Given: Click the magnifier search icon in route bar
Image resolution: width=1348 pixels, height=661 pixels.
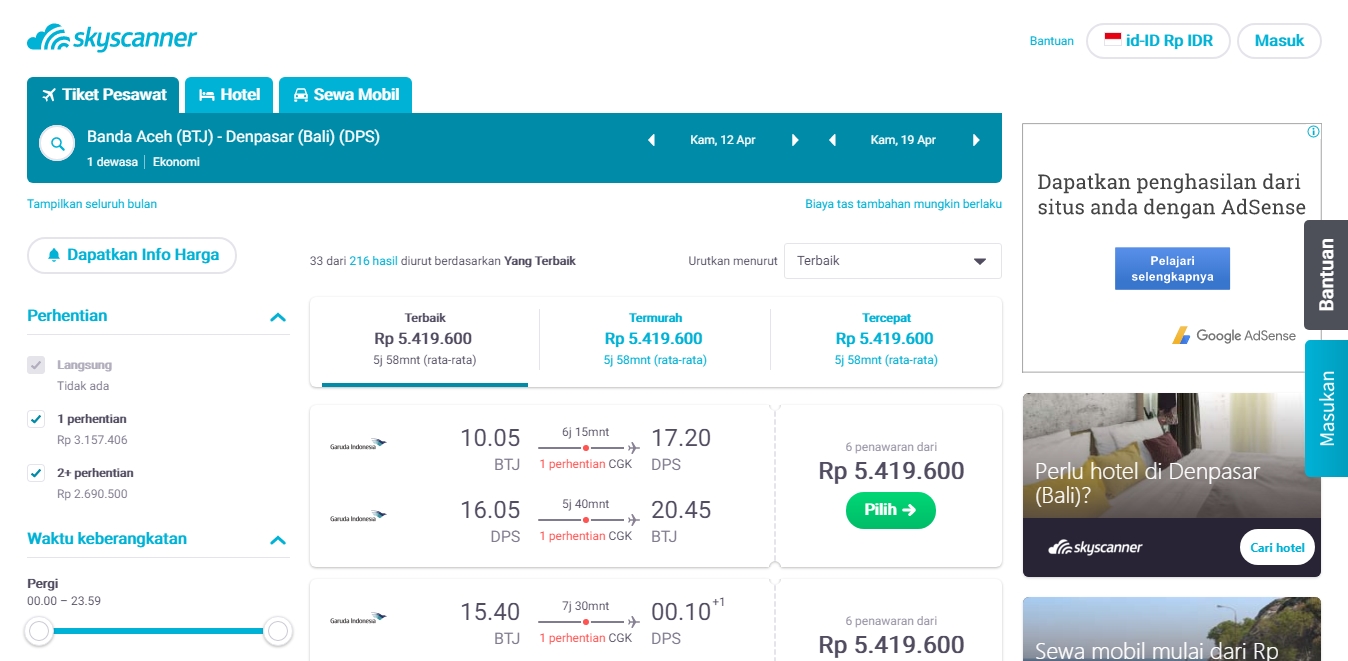Looking at the screenshot, I should tap(58, 144).
